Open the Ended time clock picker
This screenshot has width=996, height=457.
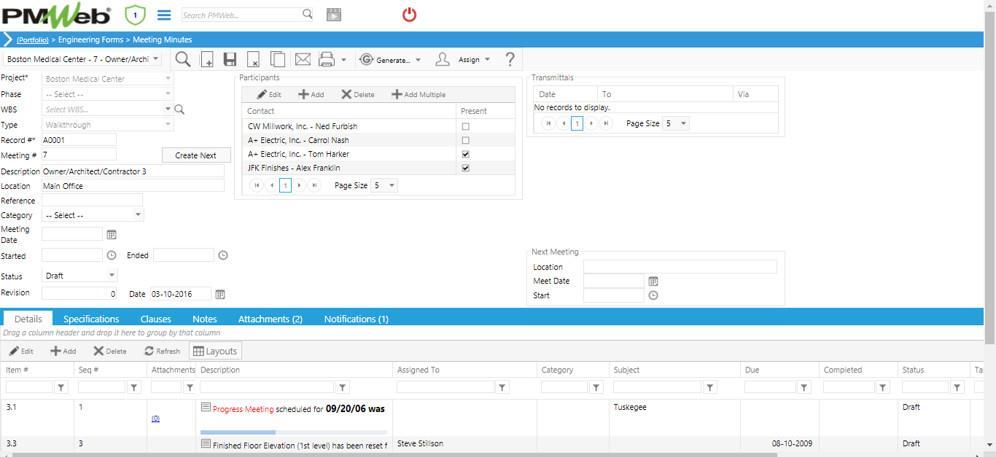click(x=223, y=256)
